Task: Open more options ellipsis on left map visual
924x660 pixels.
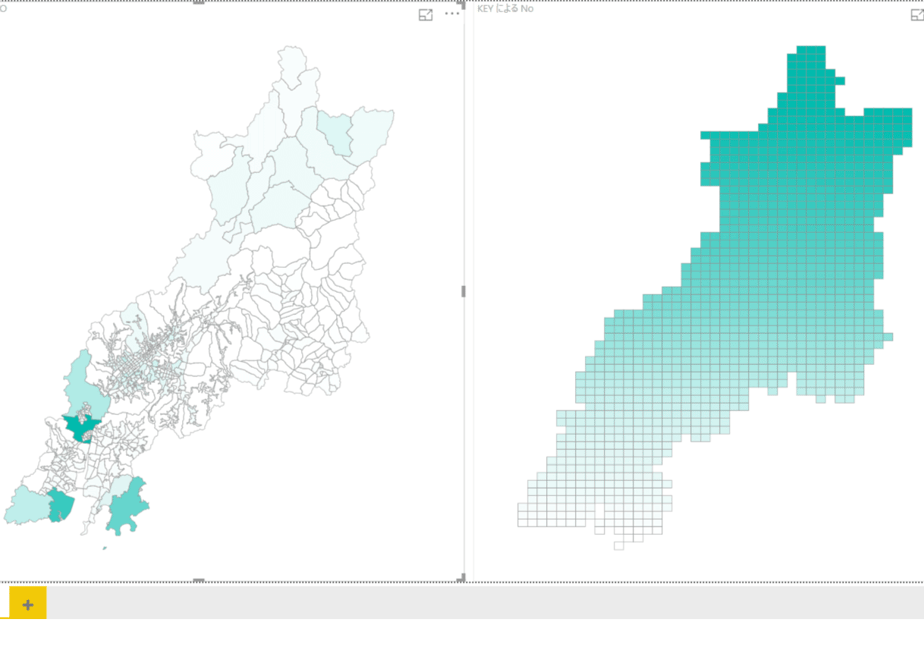Action: (452, 14)
